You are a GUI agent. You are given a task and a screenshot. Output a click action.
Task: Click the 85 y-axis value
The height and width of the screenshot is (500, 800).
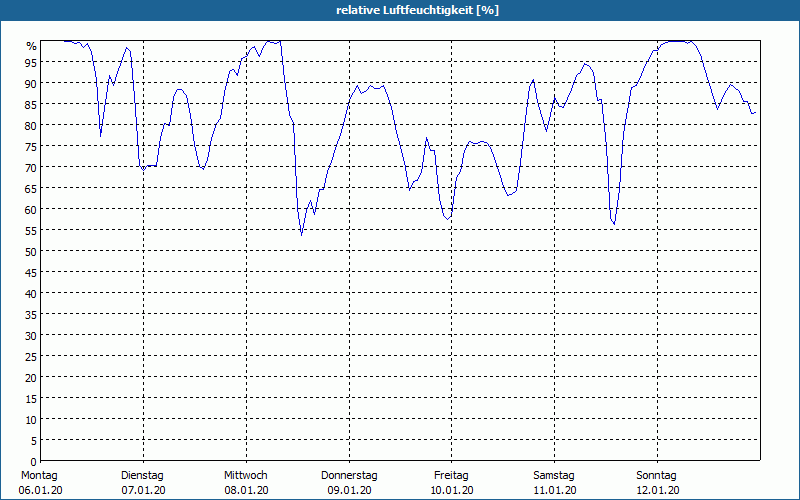[x=31, y=105]
